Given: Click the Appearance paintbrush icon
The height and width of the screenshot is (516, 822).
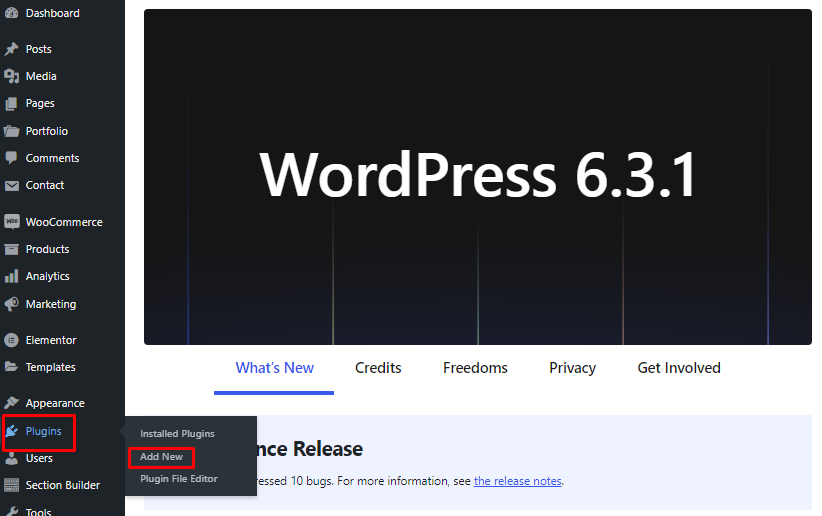Looking at the screenshot, I should pos(12,403).
